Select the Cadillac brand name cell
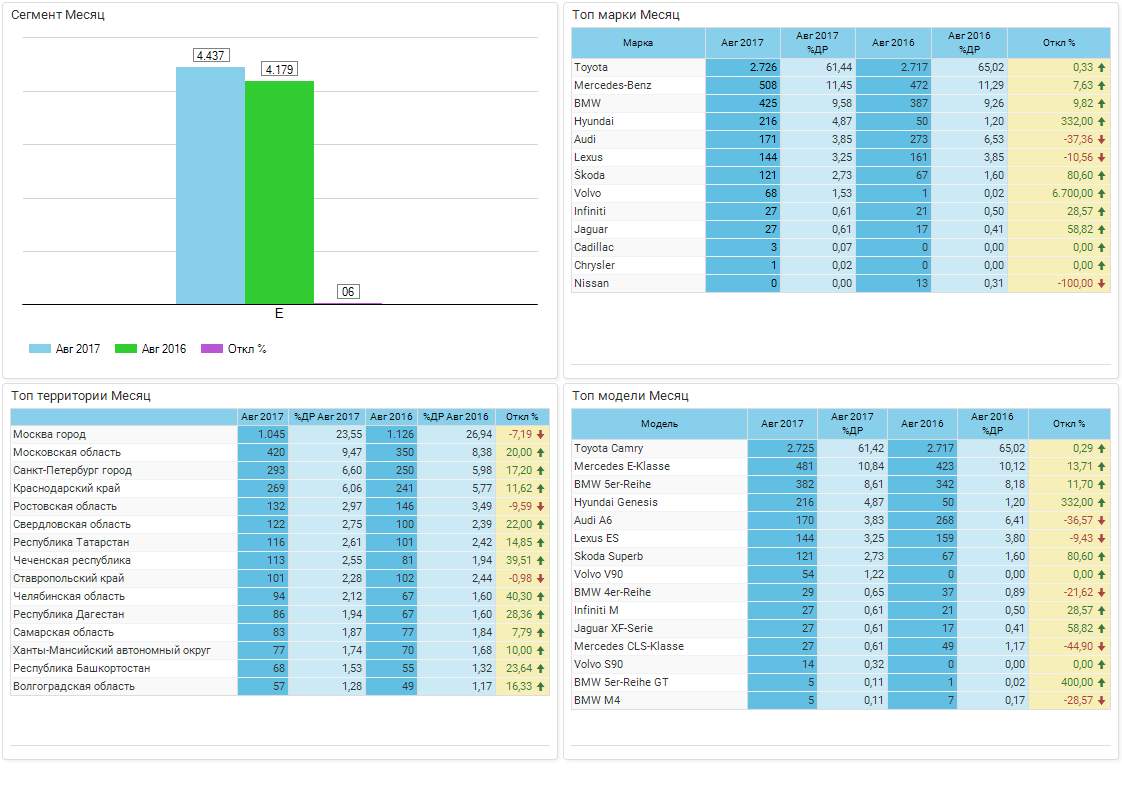Image resolution: width=1122 pixels, height=793 pixels. tap(638, 247)
